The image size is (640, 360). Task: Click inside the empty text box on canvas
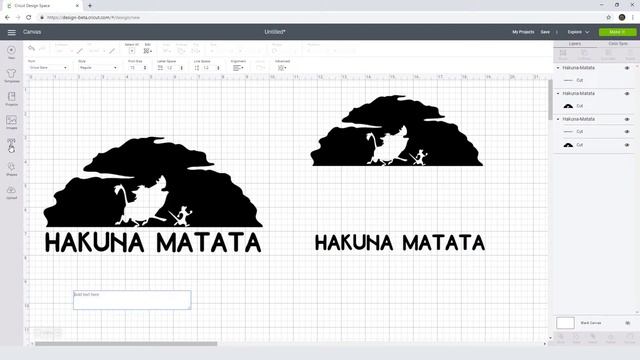point(132,300)
